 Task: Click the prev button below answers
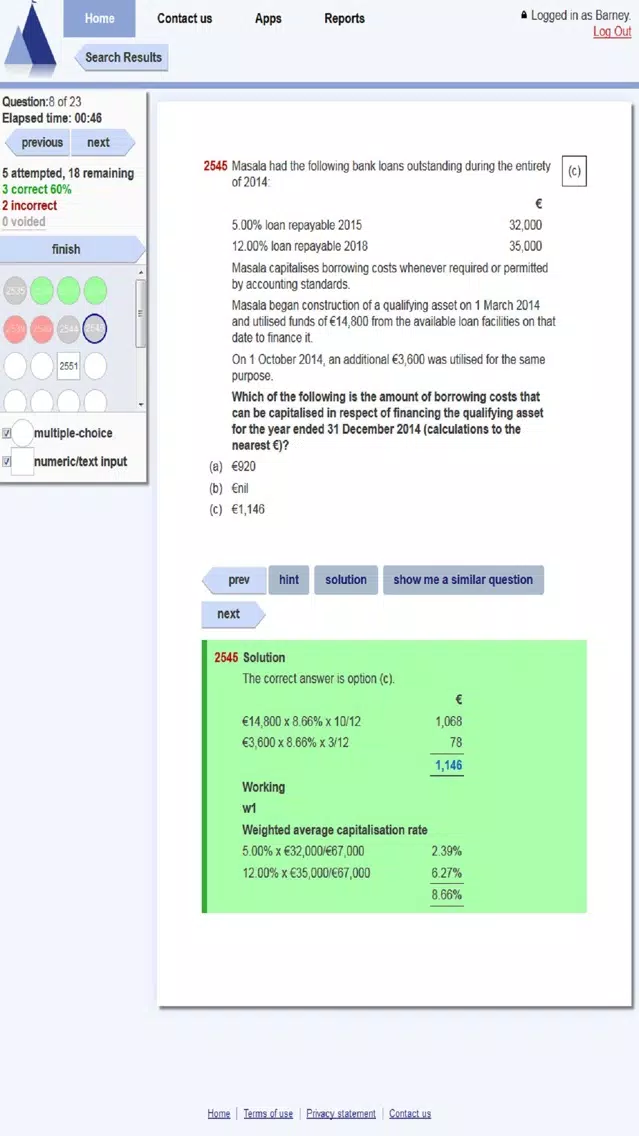234,580
